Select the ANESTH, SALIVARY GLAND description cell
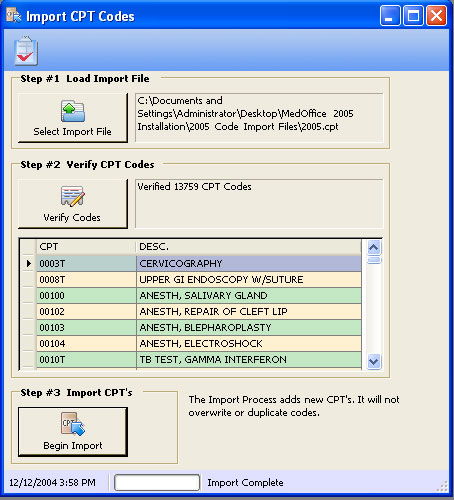The image size is (454, 500). (249, 295)
